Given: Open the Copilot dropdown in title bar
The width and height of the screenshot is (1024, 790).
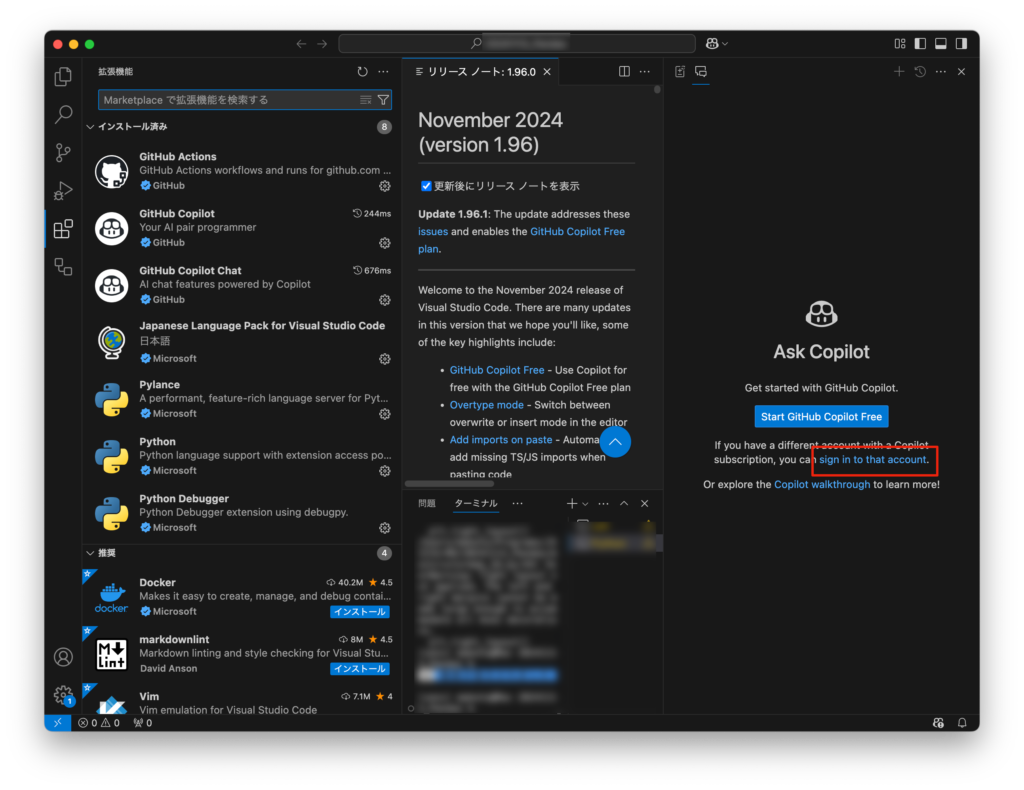Looking at the screenshot, I should click(716, 44).
